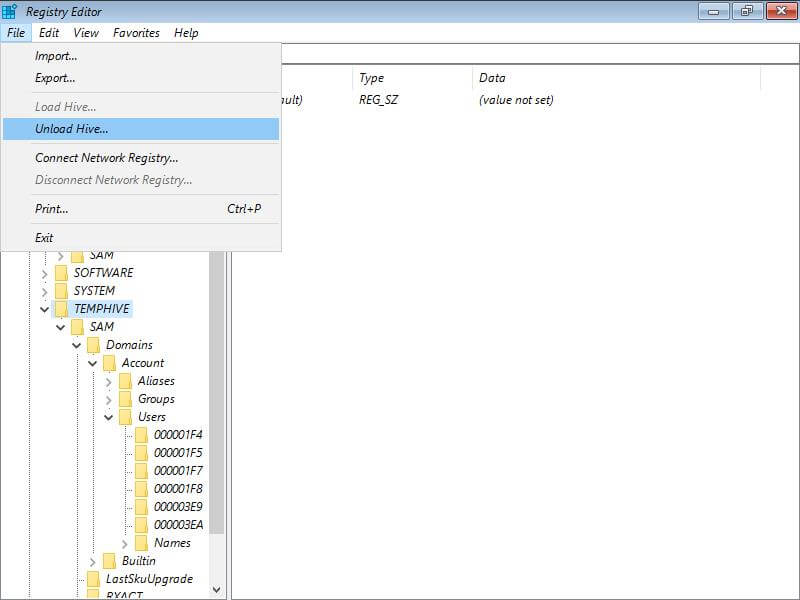Select the SOFTWARE key label
The image size is (800, 600).
104,273
